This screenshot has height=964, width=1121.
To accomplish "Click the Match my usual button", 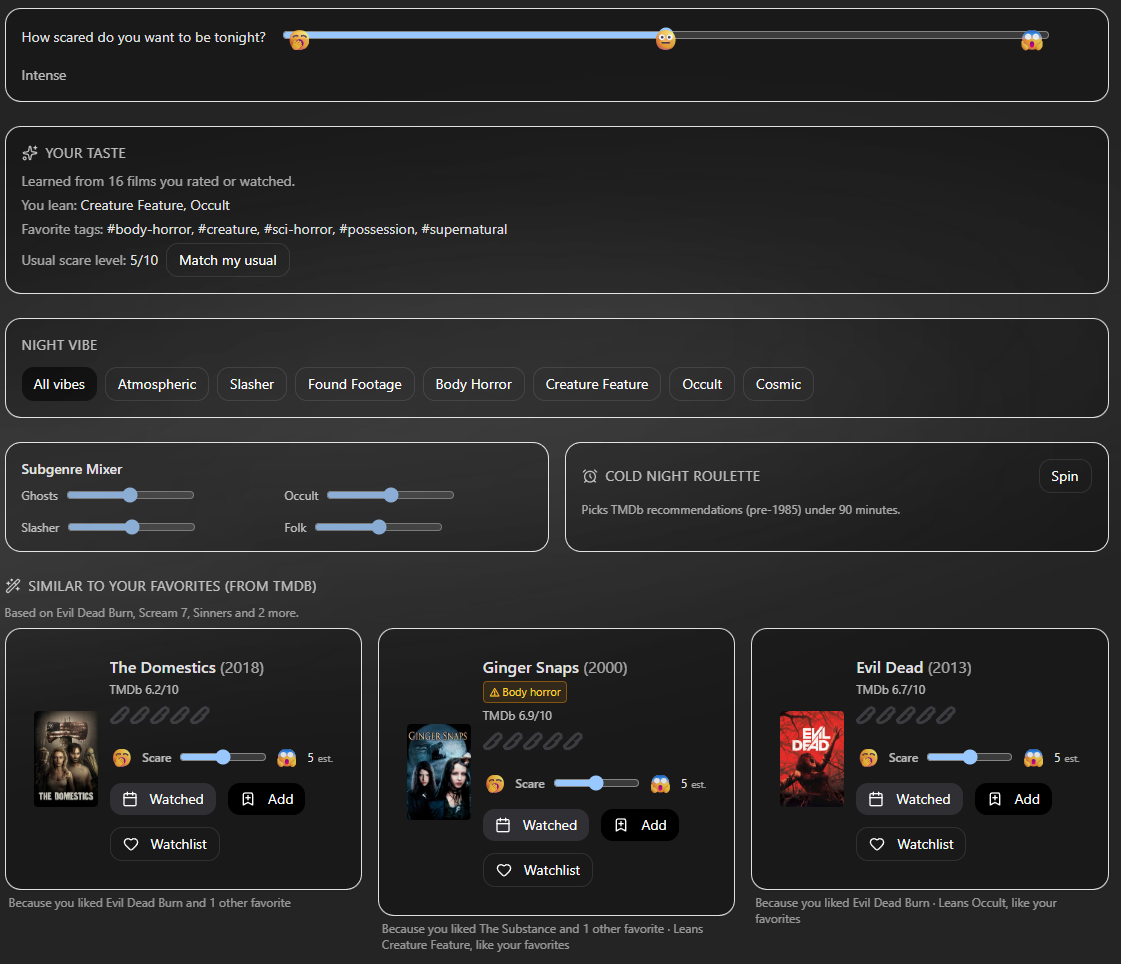I will click(x=228, y=260).
